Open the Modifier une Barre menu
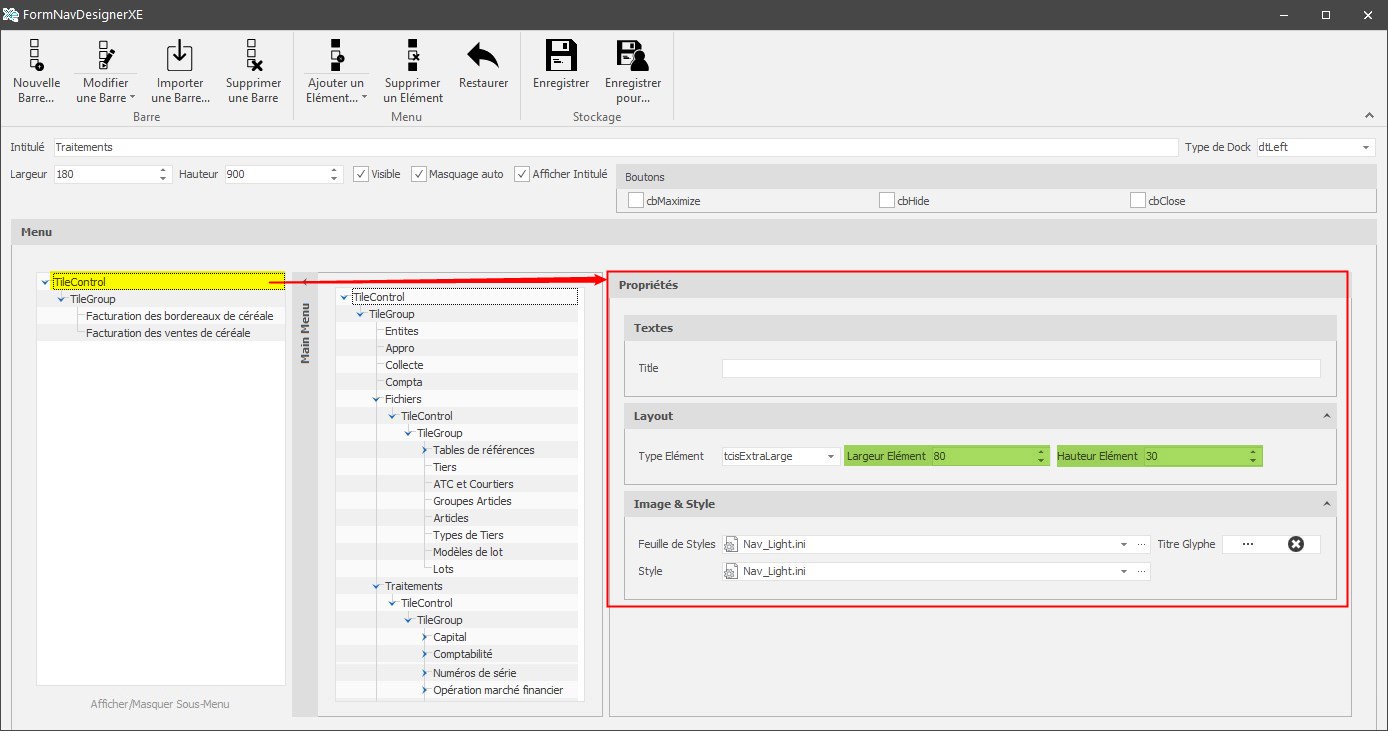 tap(105, 90)
